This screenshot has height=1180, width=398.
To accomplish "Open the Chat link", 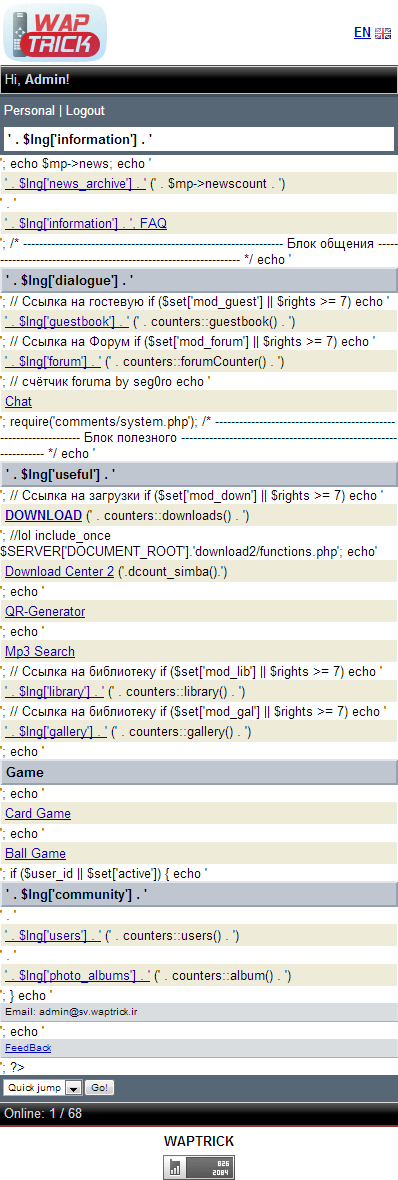I will 18,401.
